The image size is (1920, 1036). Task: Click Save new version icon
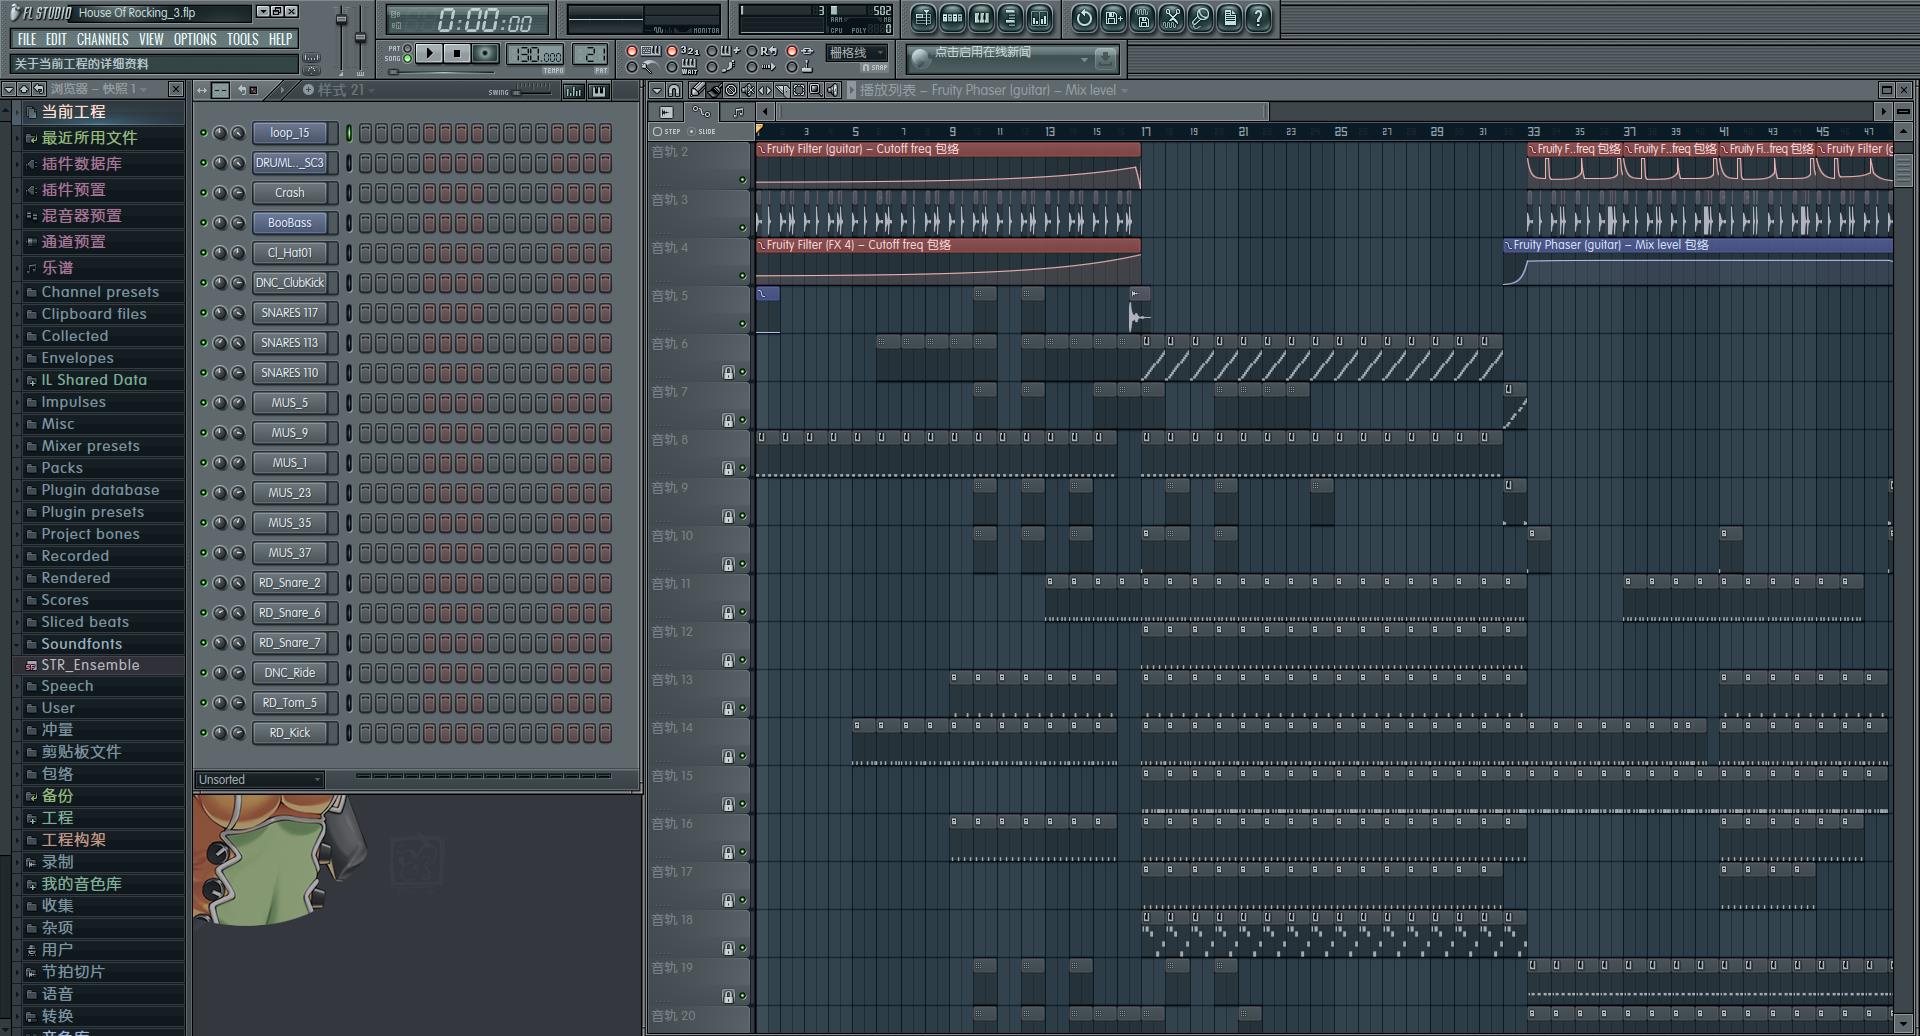pyautogui.click(x=1113, y=17)
